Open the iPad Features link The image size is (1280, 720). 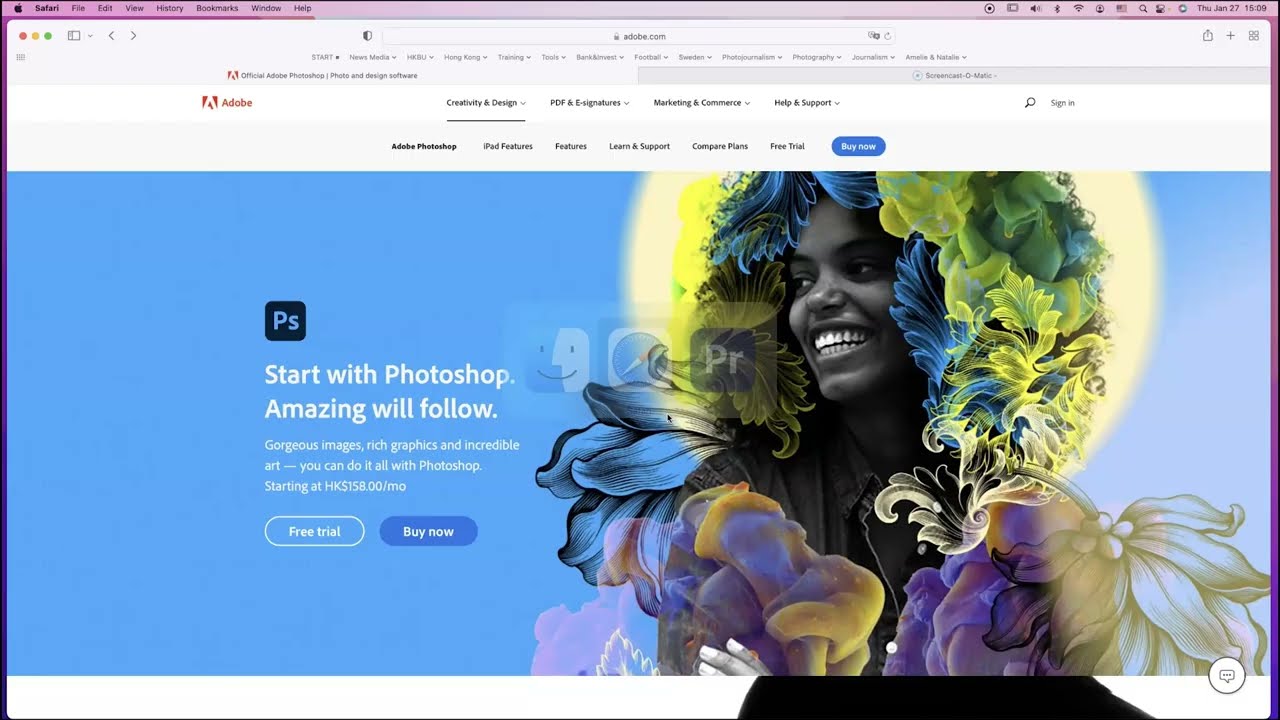[508, 146]
